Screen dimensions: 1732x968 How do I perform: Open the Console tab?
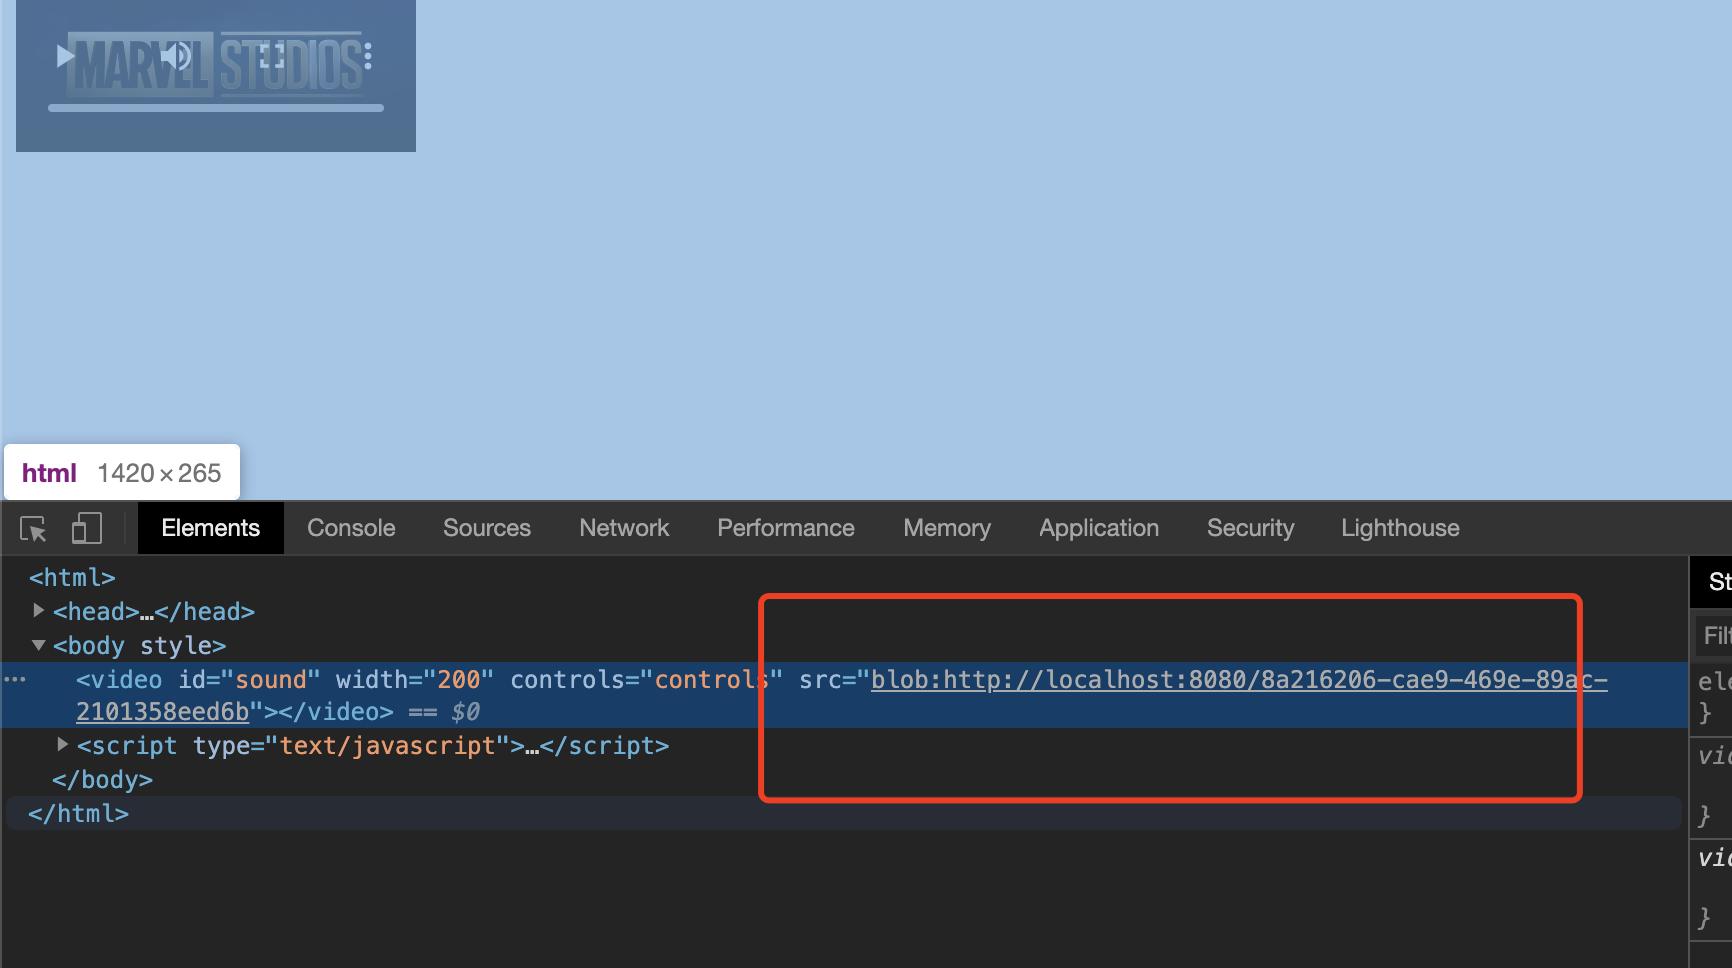[351, 528]
